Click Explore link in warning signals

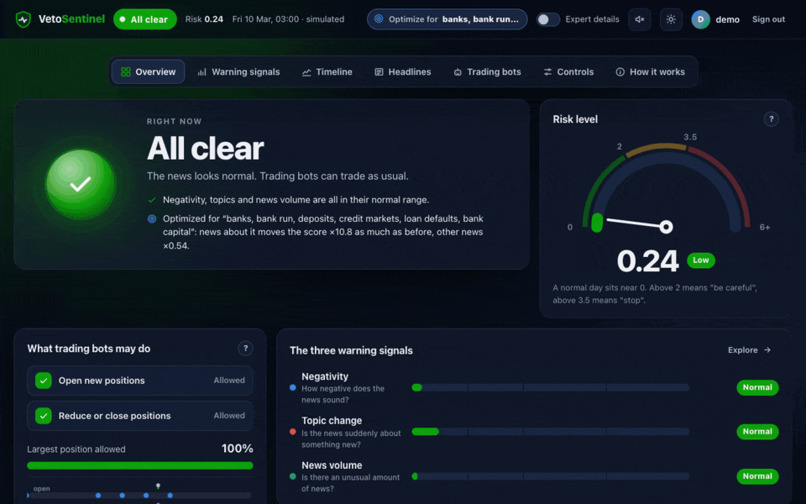[749, 350]
